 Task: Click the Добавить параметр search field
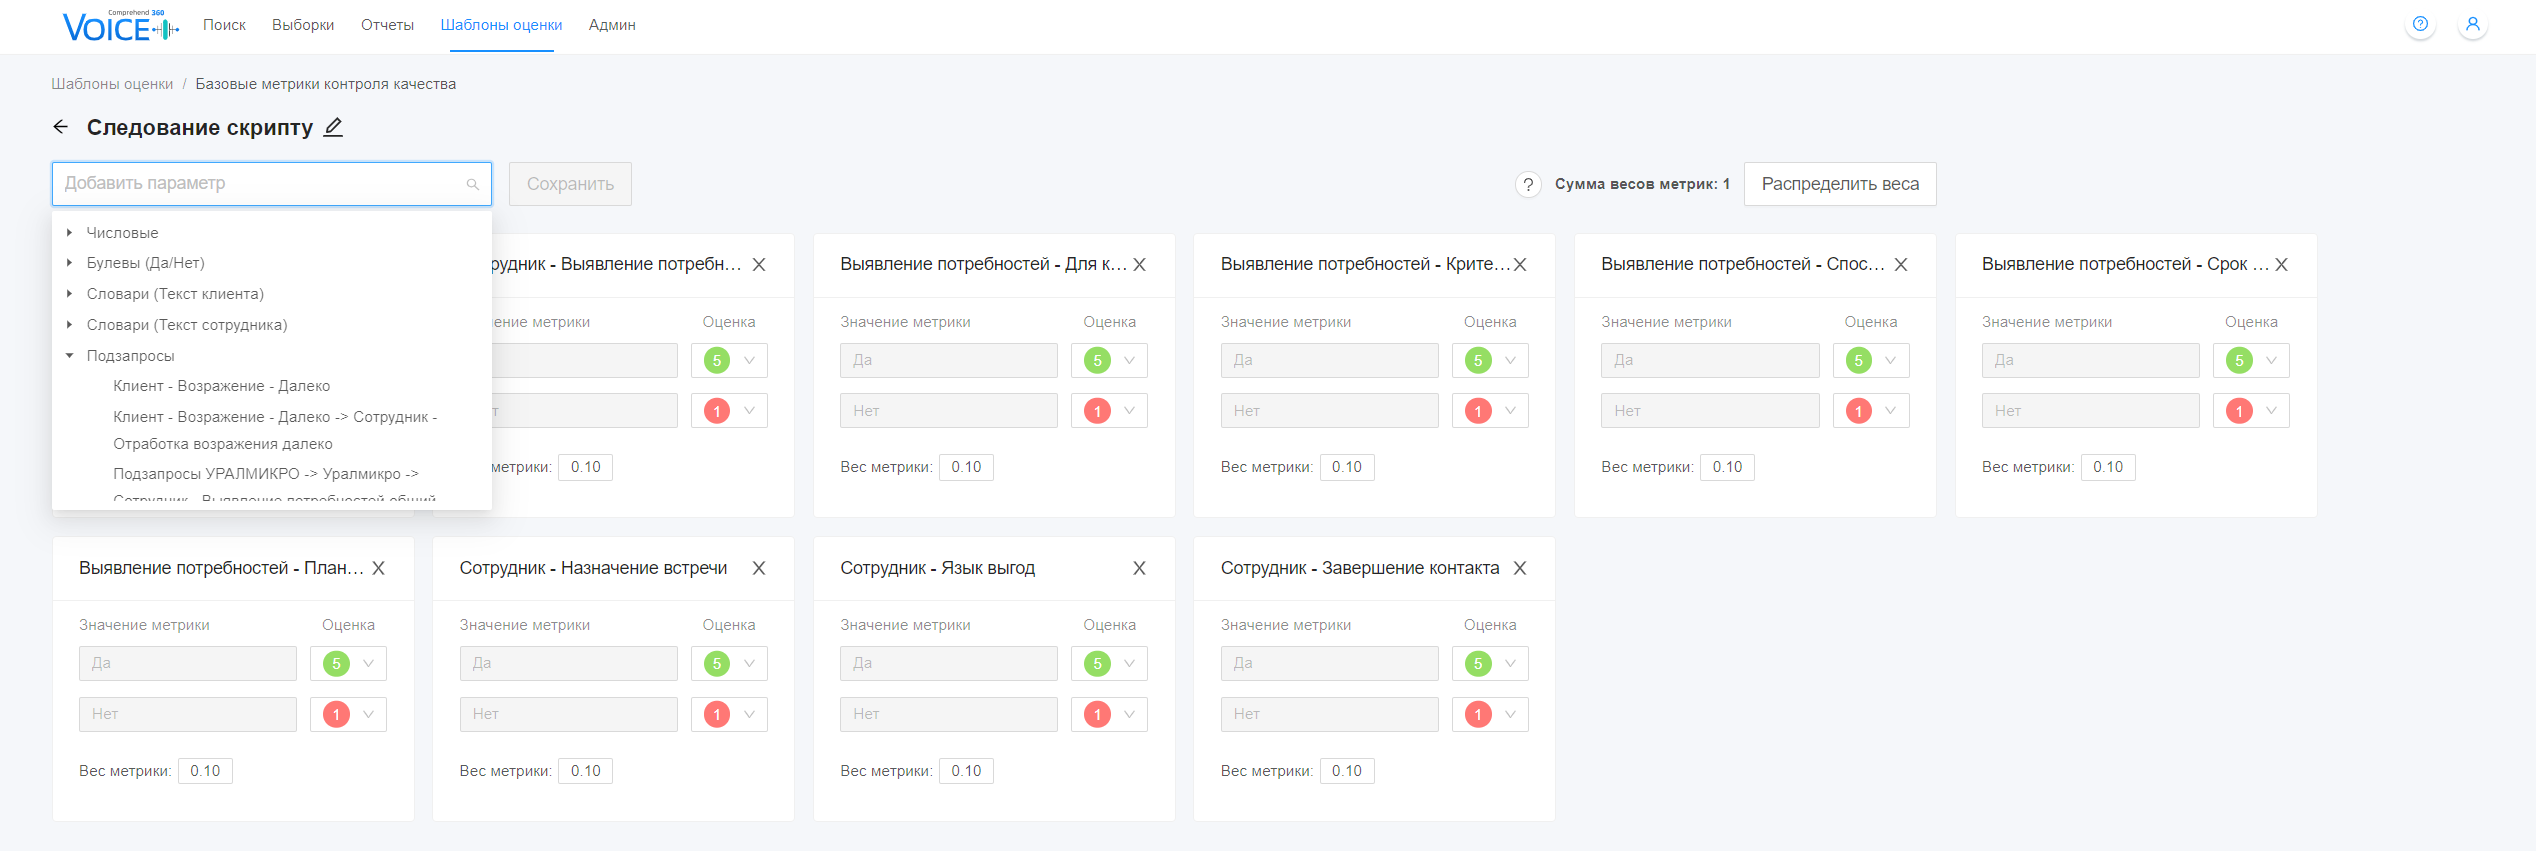(x=262, y=184)
